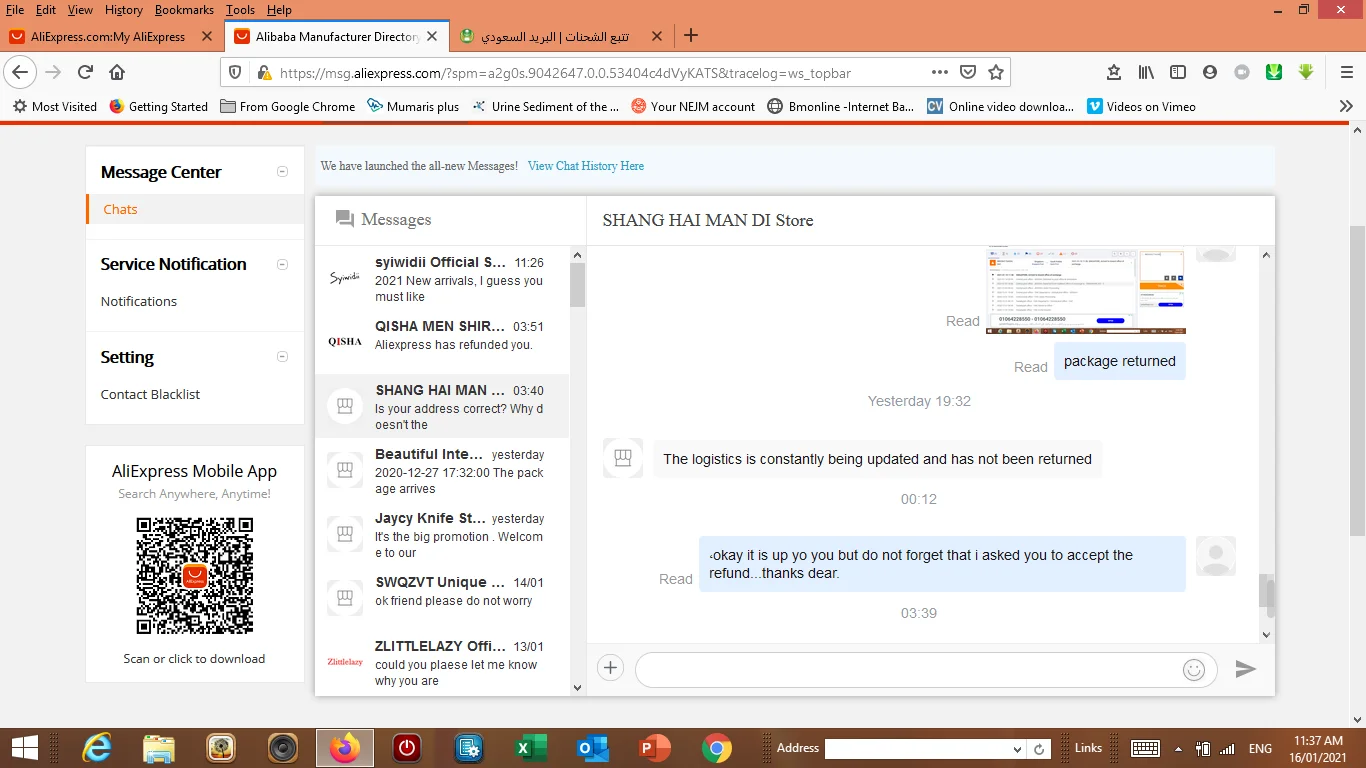This screenshot has height=768, width=1366.
Task: Toggle the sidebar view icon
Action: [x=1178, y=72]
